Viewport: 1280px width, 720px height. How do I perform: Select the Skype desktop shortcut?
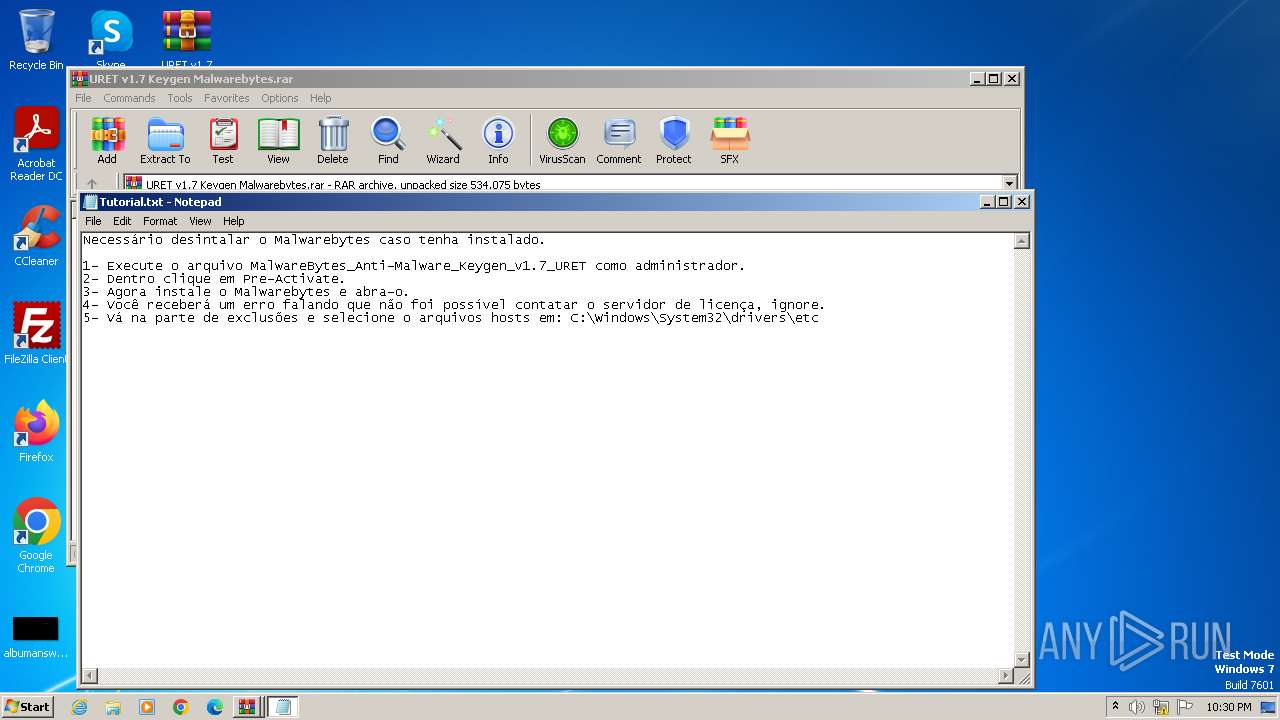pyautogui.click(x=111, y=38)
